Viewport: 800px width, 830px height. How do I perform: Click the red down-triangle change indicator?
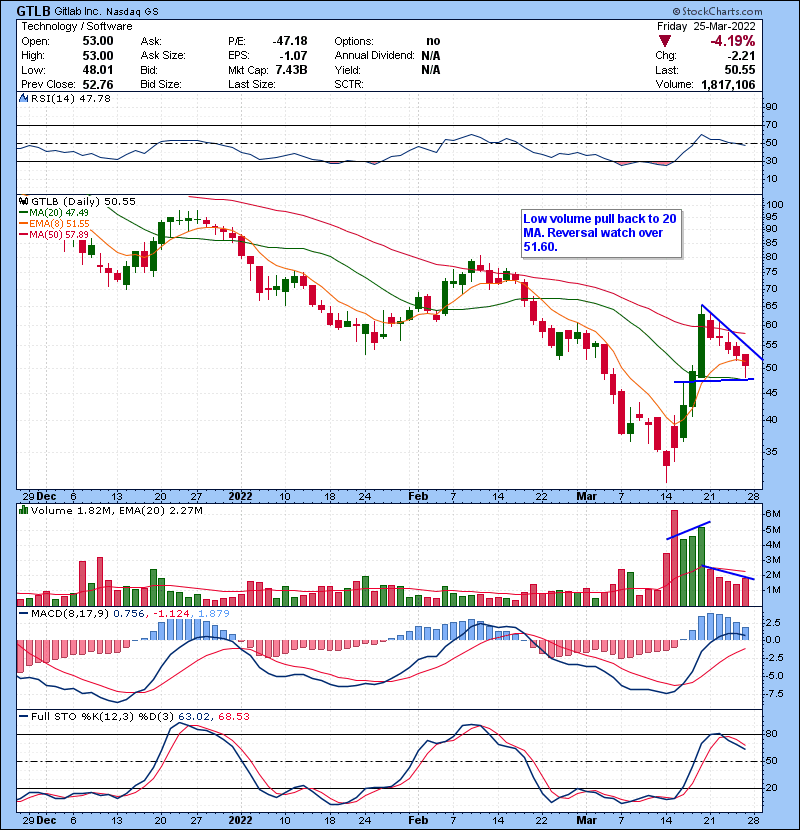(x=665, y=41)
